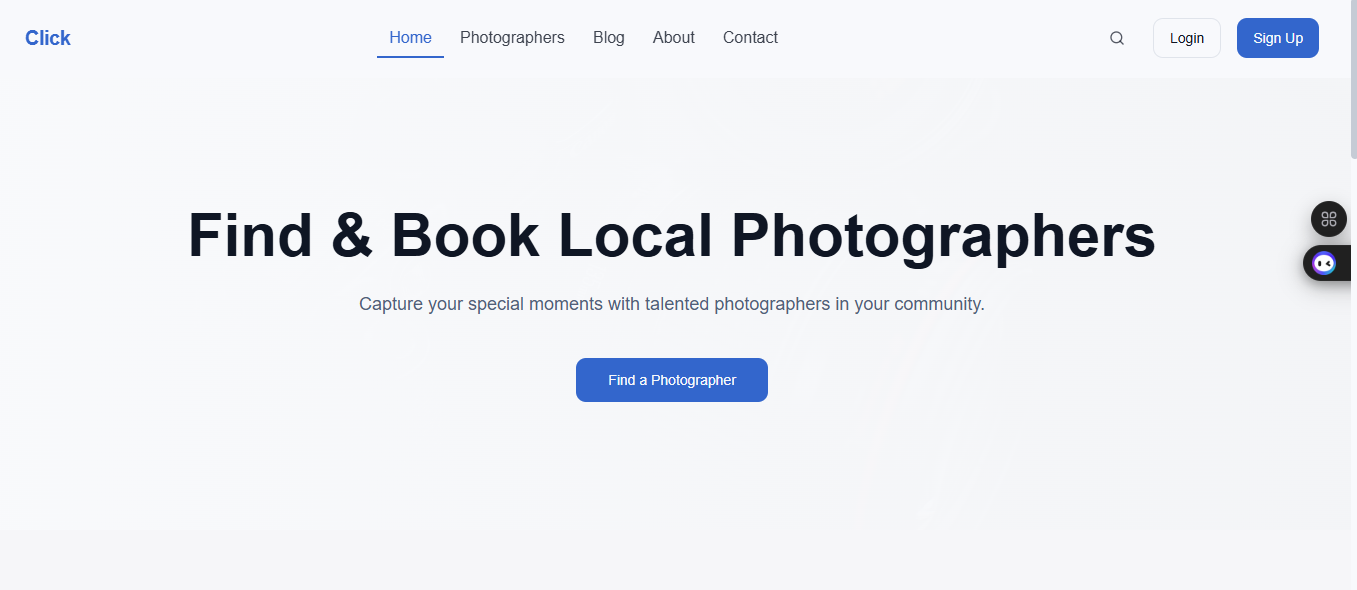Go to the Photographers nav link
The height and width of the screenshot is (590, 1357).
[x=512, y=38]
